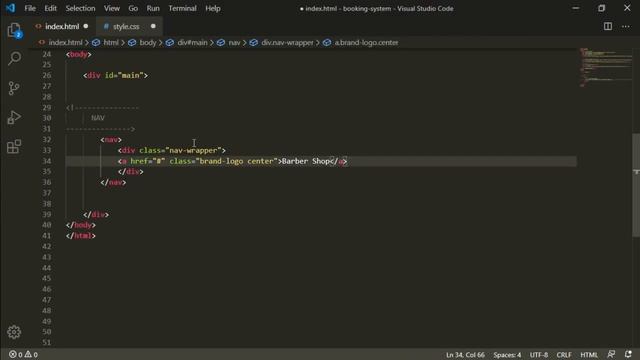Click the feedback icon in status bar
640x360 pixels.
(x=611, y=354)
